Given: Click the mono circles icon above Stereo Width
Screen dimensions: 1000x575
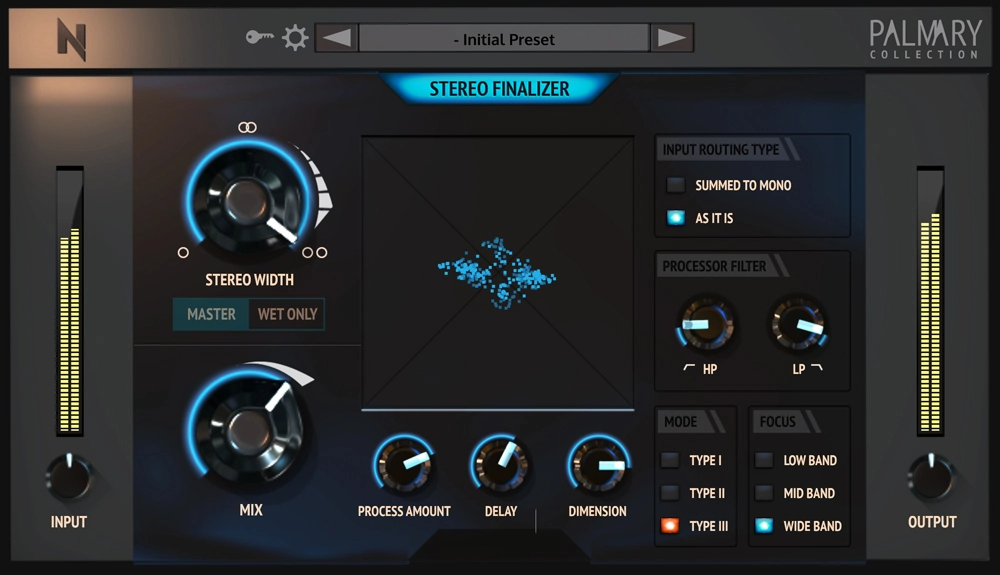Looking at the screenshot, I should tap(248, 127).
